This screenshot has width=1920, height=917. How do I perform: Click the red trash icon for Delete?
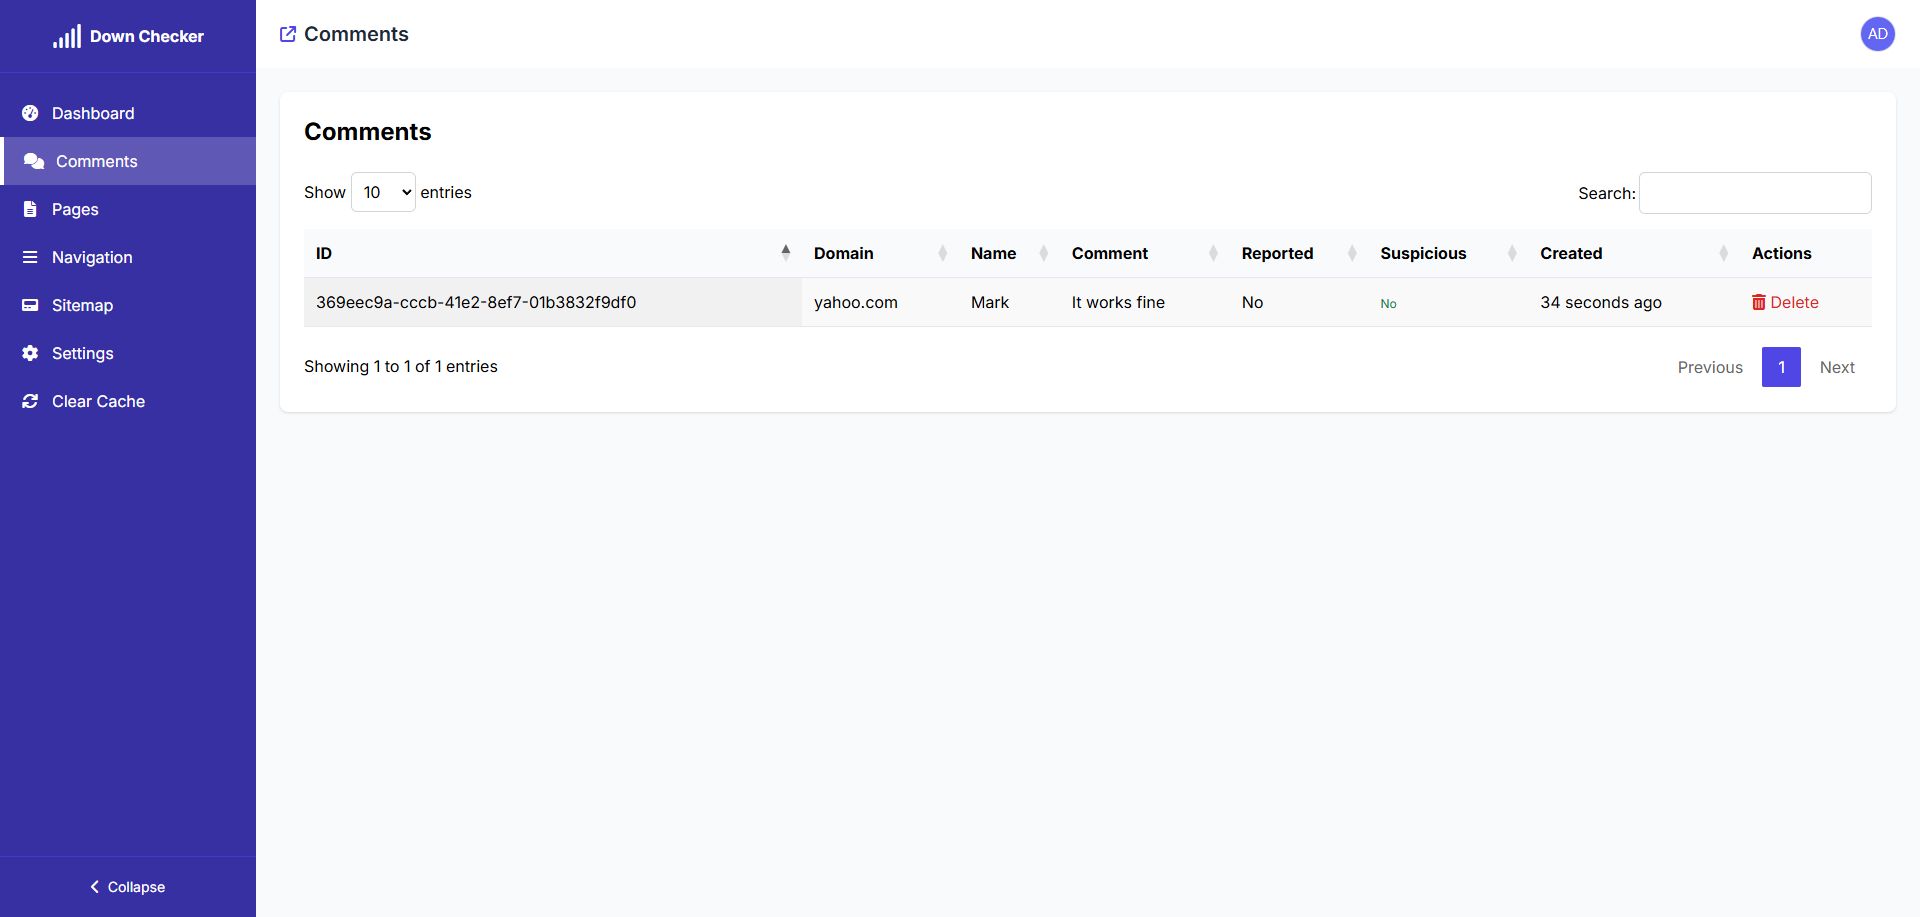(1759, 302)
